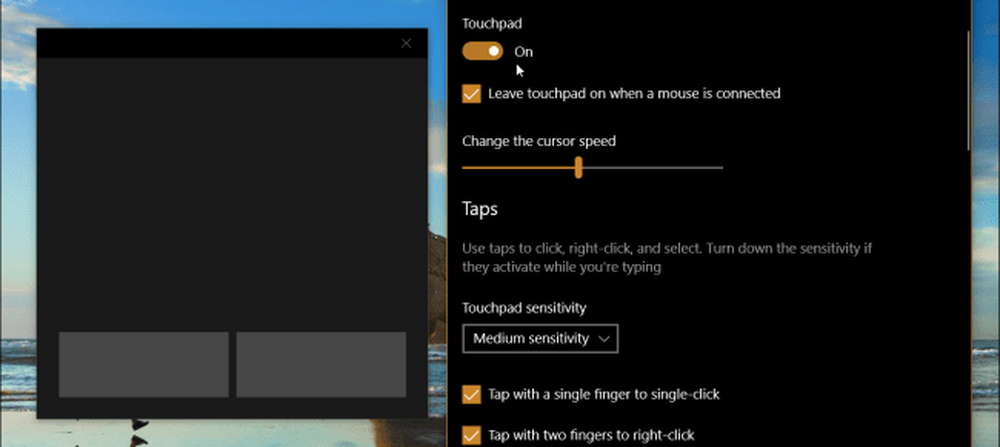This screenshot has height=447, width=1000.
Task: Click the virtual touchpad left button
Action: point(143,364)
